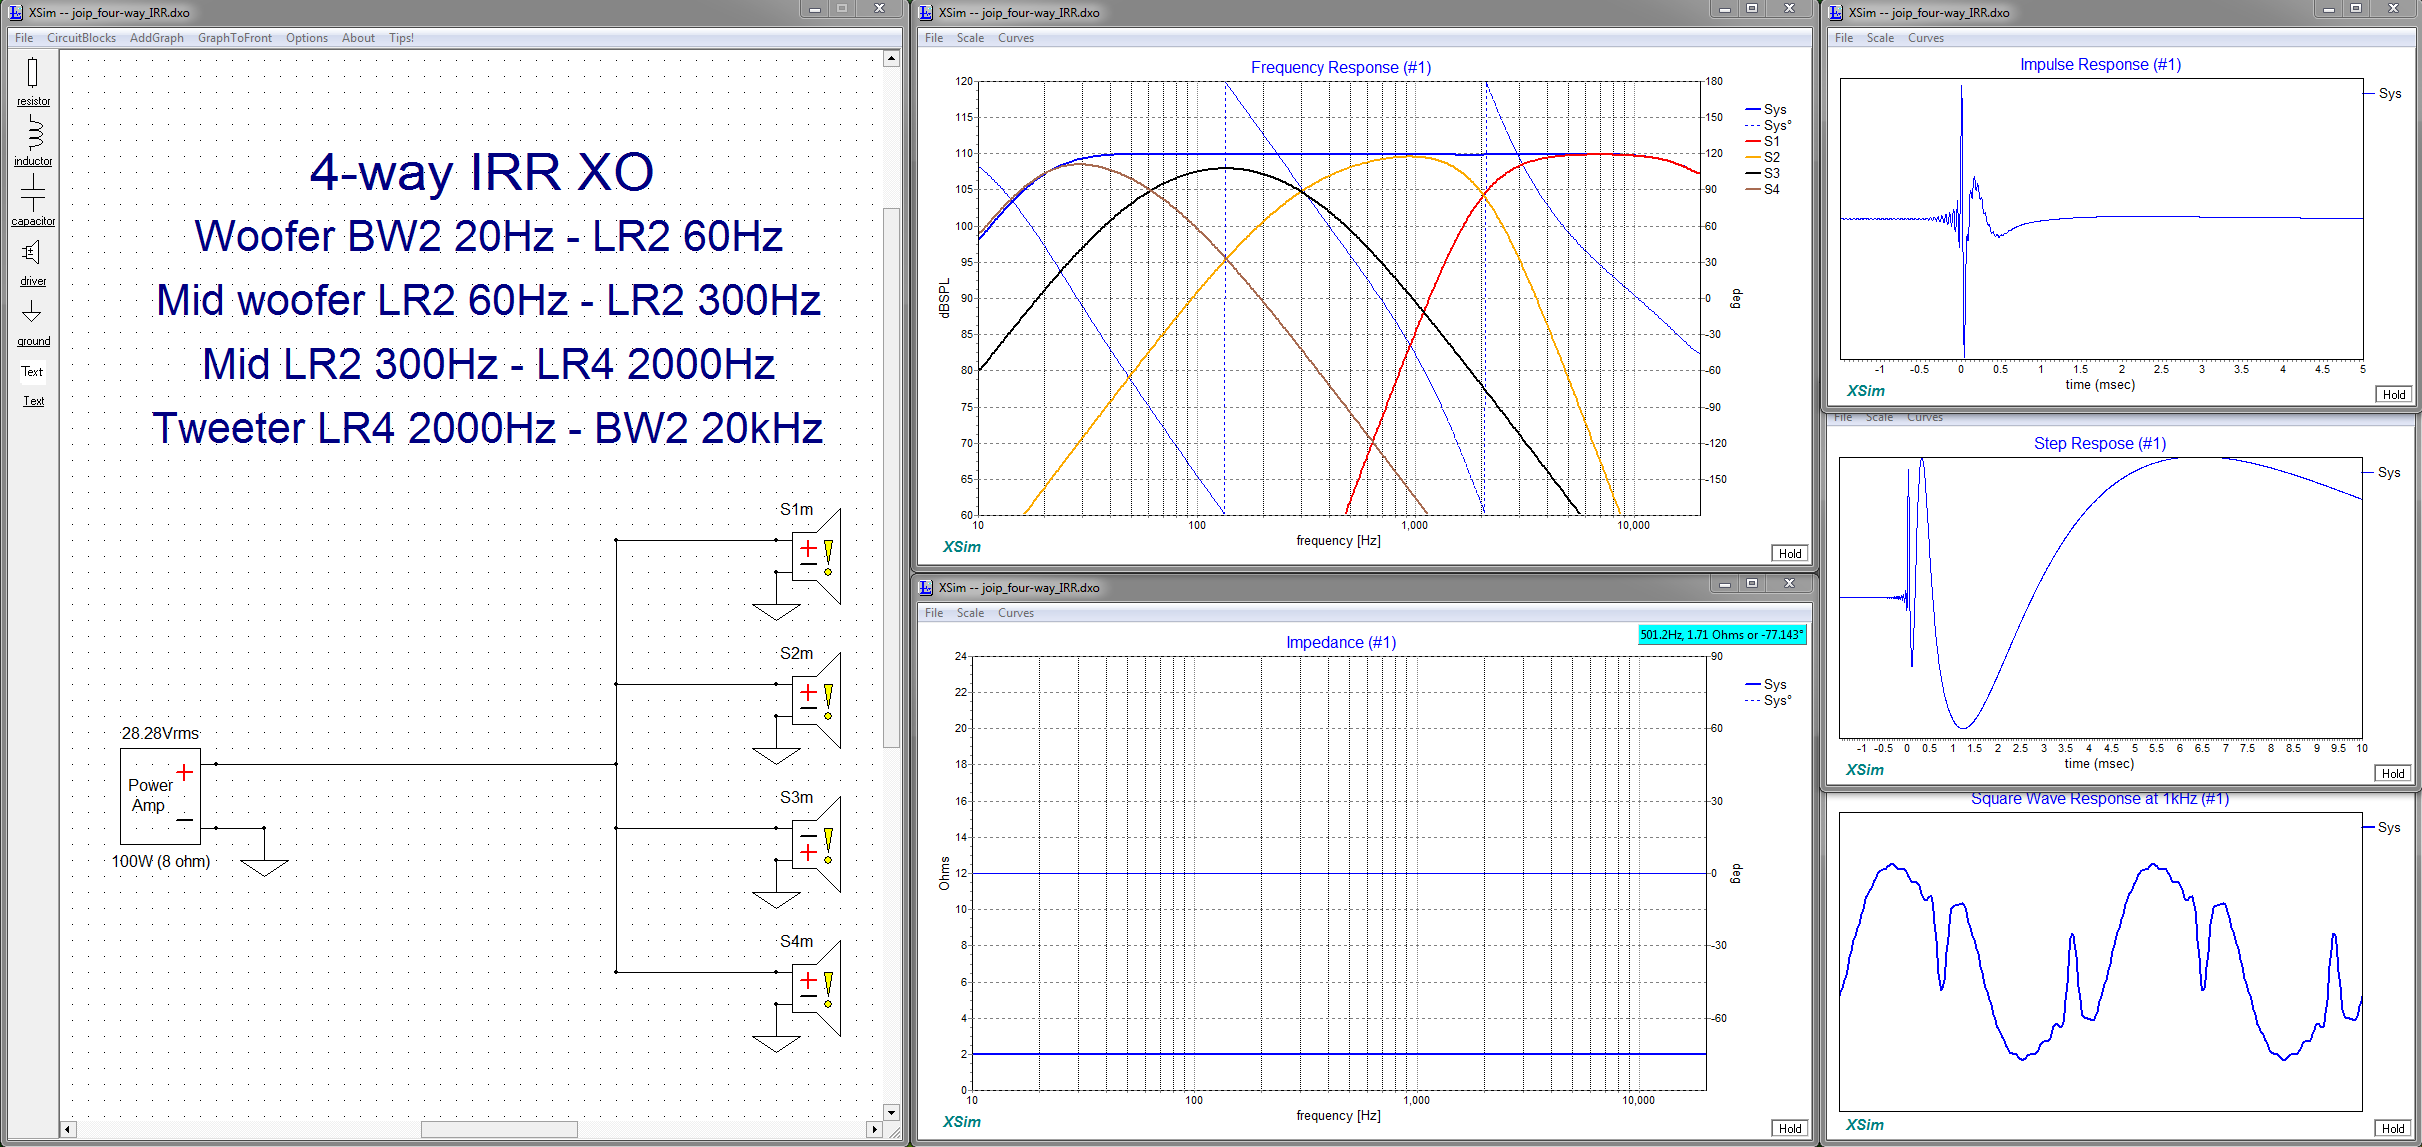Click Hold button in Step Response graph
Screen dimensions: 2422x1147
pos(2393,773)
